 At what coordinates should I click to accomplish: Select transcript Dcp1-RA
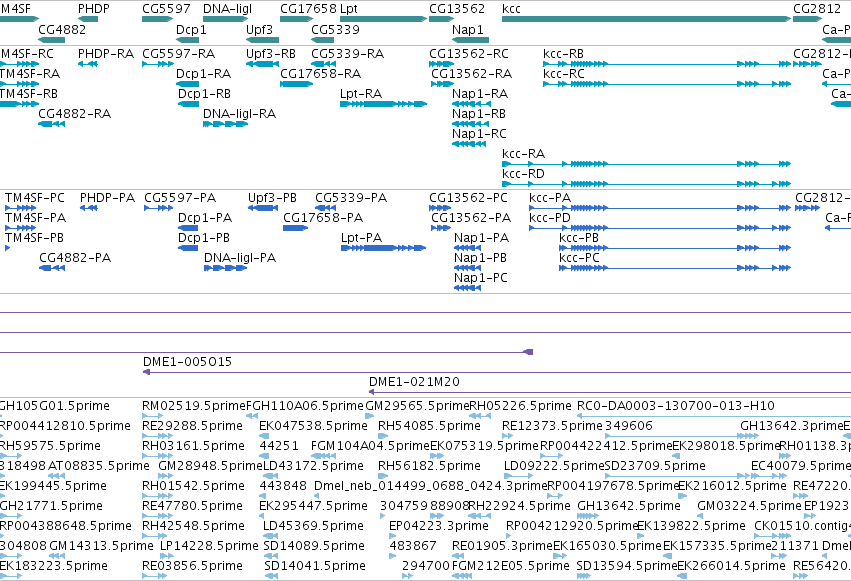pos(187,84)
